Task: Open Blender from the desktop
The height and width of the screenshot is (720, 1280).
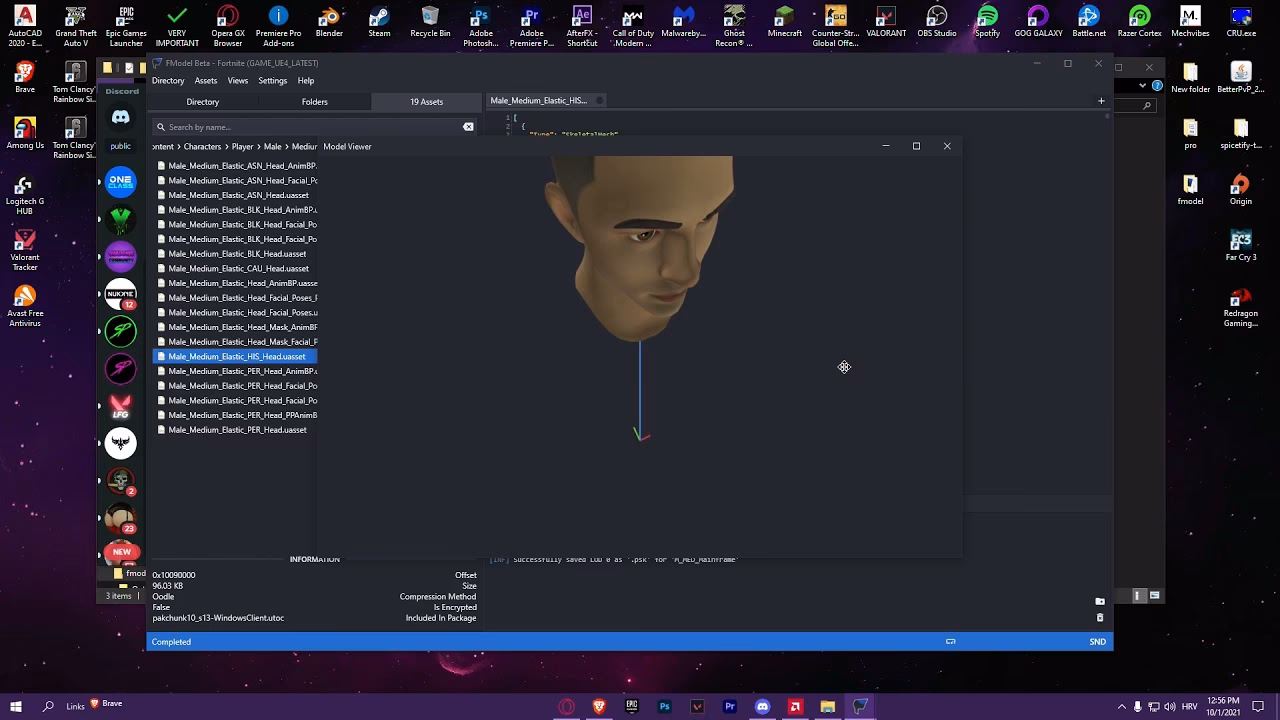Action: pos(329,24)
